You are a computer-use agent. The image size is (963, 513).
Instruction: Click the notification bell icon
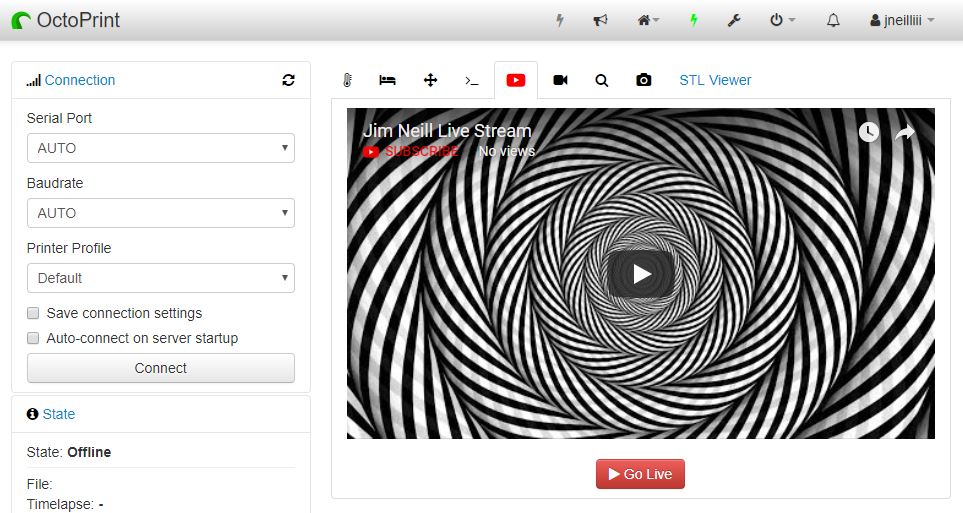[x=833, y=20]
